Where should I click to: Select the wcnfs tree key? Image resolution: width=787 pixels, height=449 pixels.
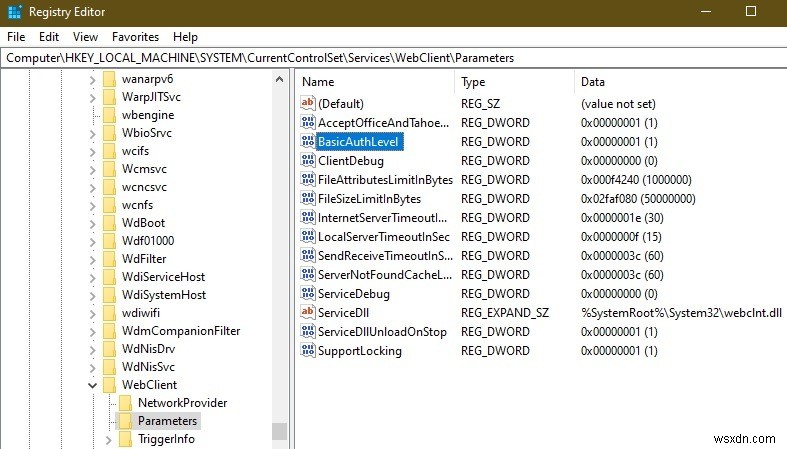pyautogui.click(x=138, y=205)
